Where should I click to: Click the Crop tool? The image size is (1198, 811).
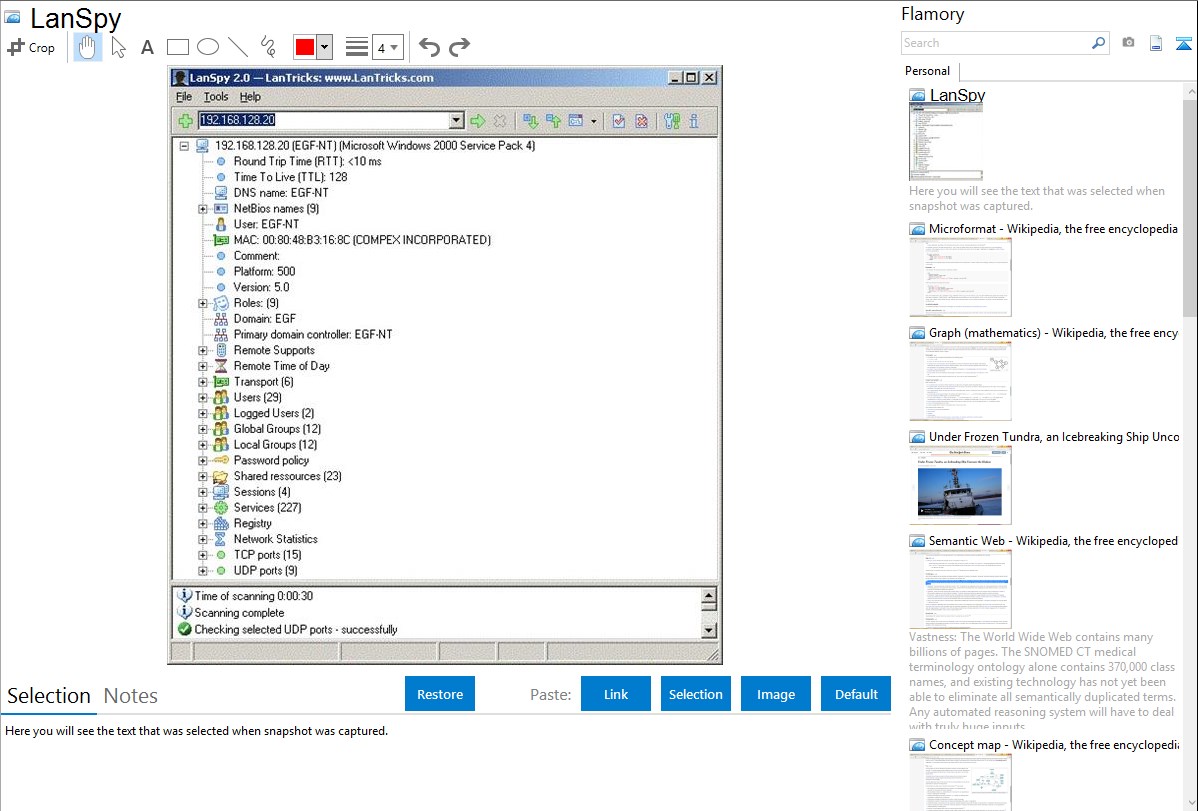coord(31,47)
